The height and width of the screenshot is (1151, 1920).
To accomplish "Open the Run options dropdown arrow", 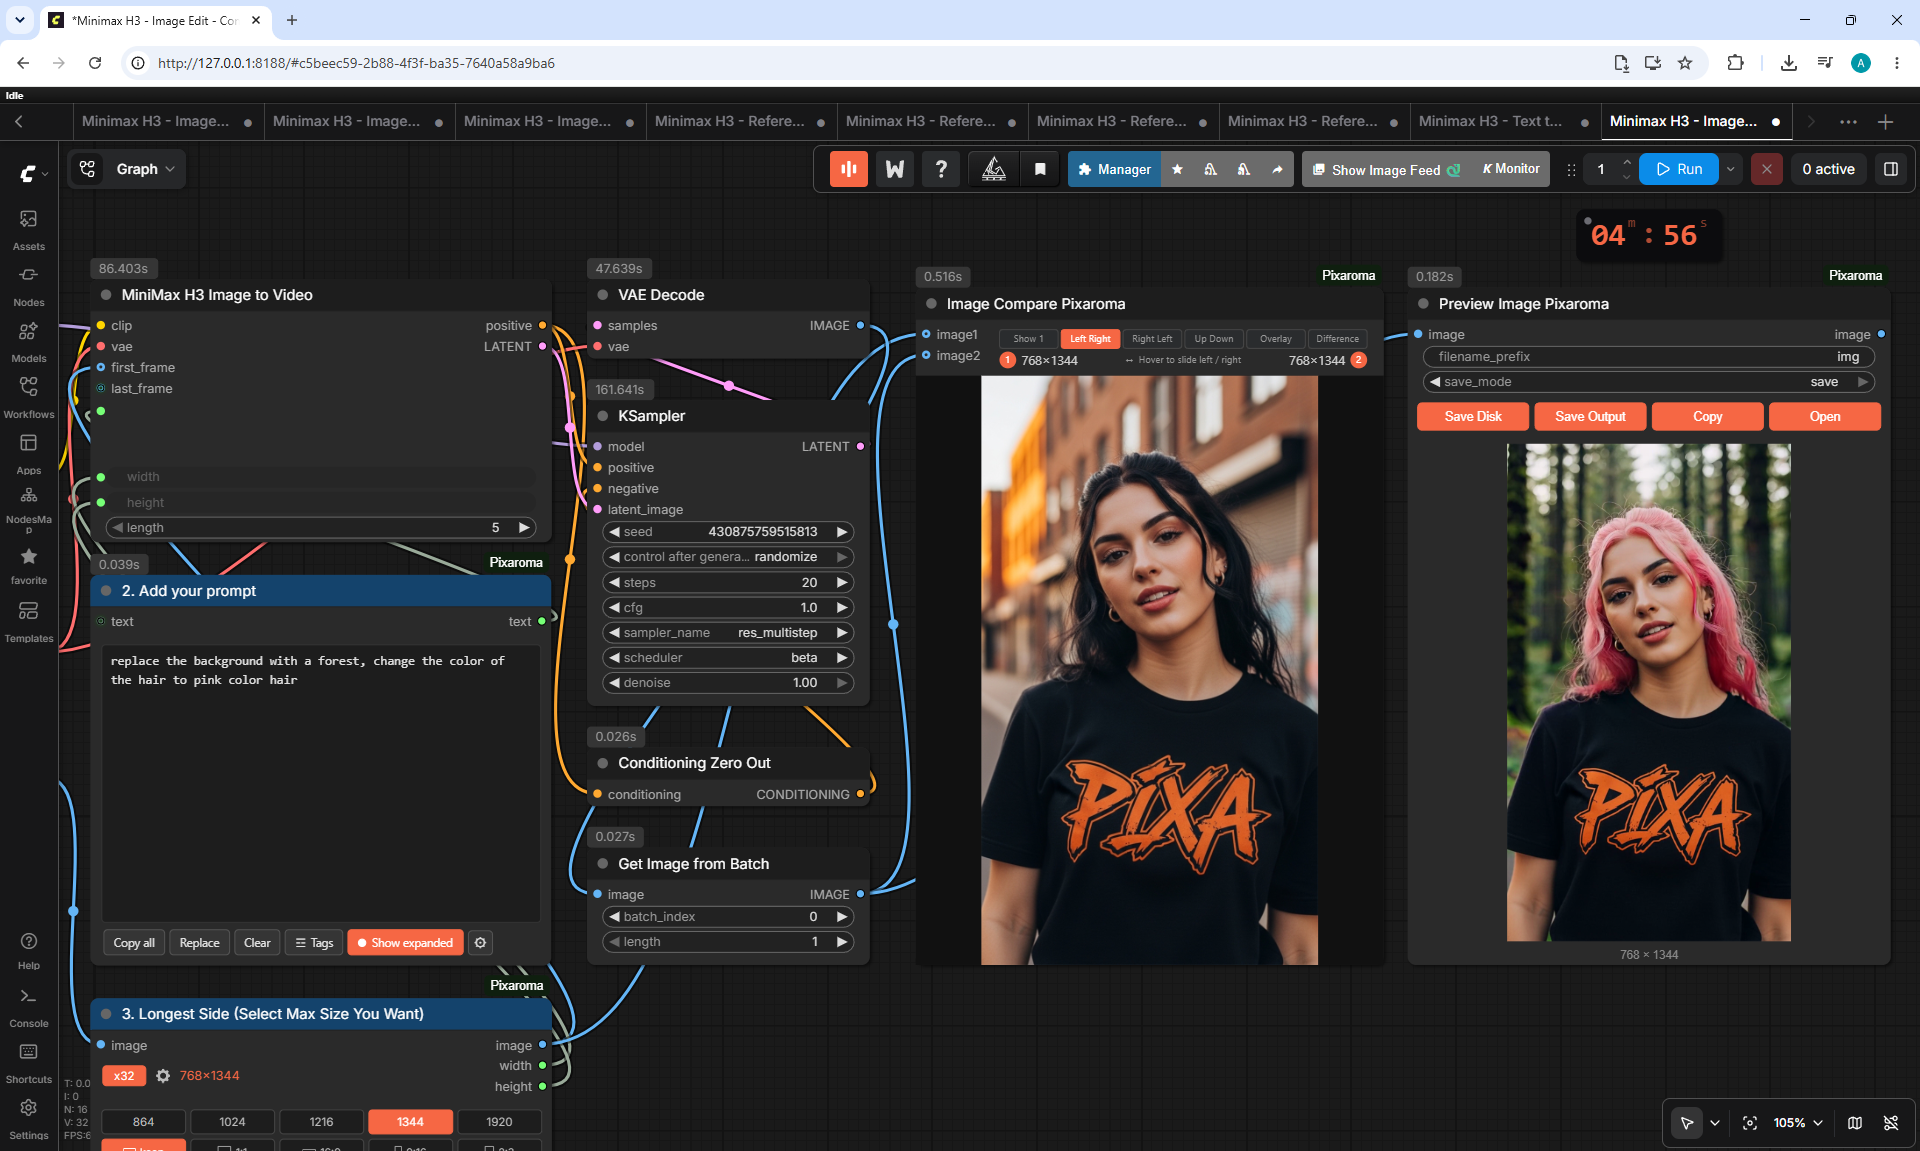I will 1731,169.
